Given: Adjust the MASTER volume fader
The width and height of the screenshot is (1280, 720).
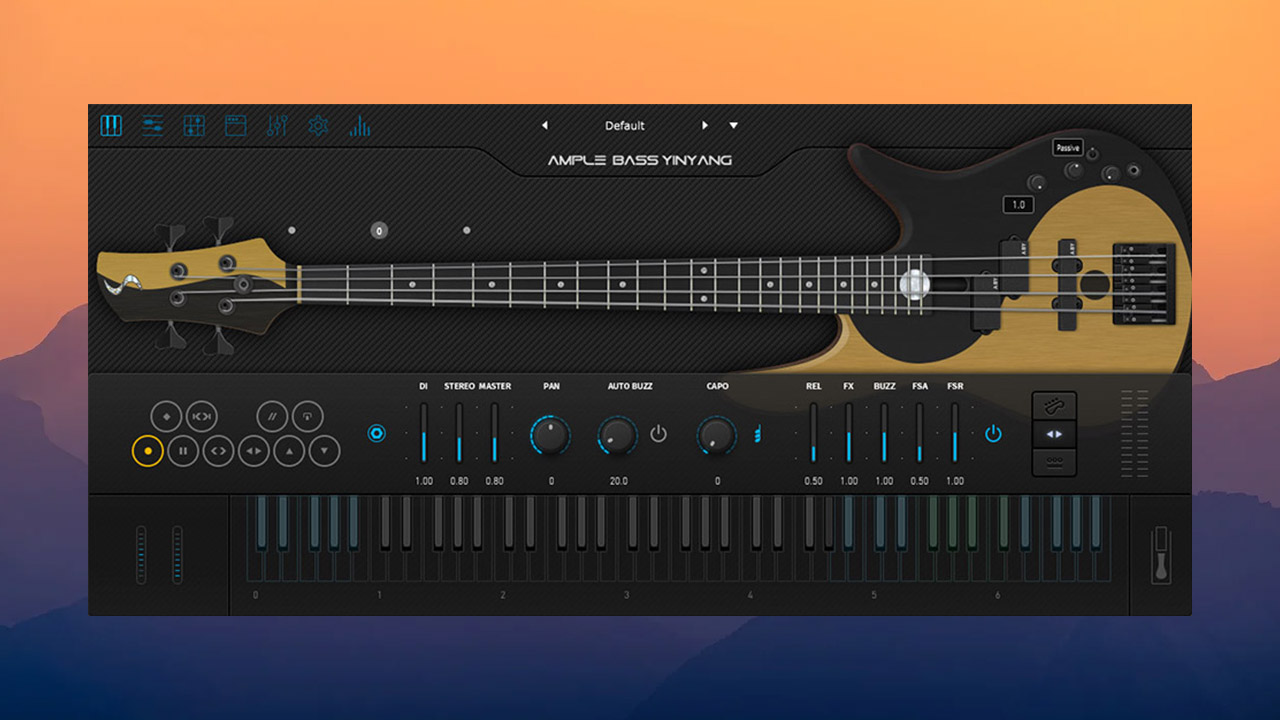Looking at the screenshot, I should pyautogui.click(x=496, y=435).
